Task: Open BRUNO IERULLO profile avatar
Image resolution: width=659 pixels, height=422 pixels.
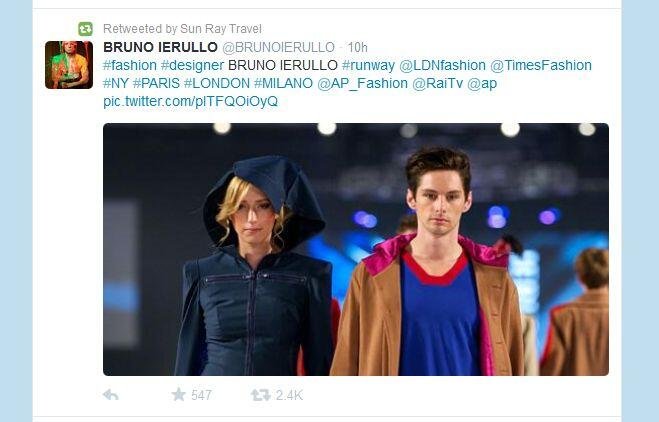Action: 69,65
